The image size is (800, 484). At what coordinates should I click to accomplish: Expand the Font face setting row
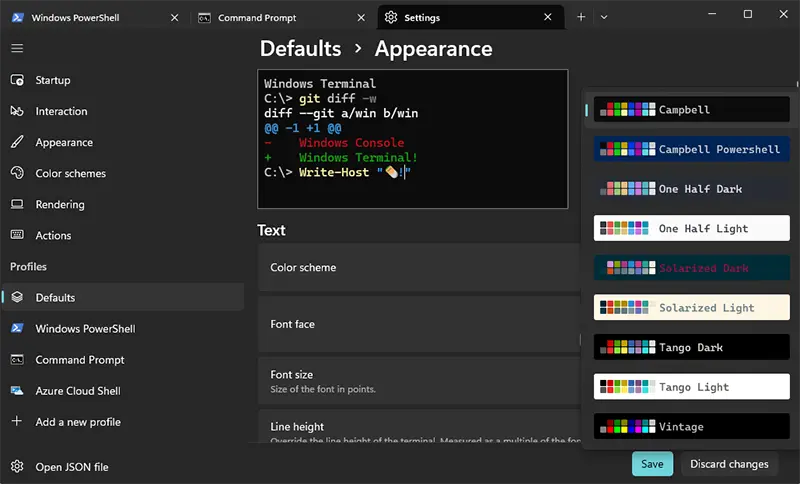click(x=419, y=324)
